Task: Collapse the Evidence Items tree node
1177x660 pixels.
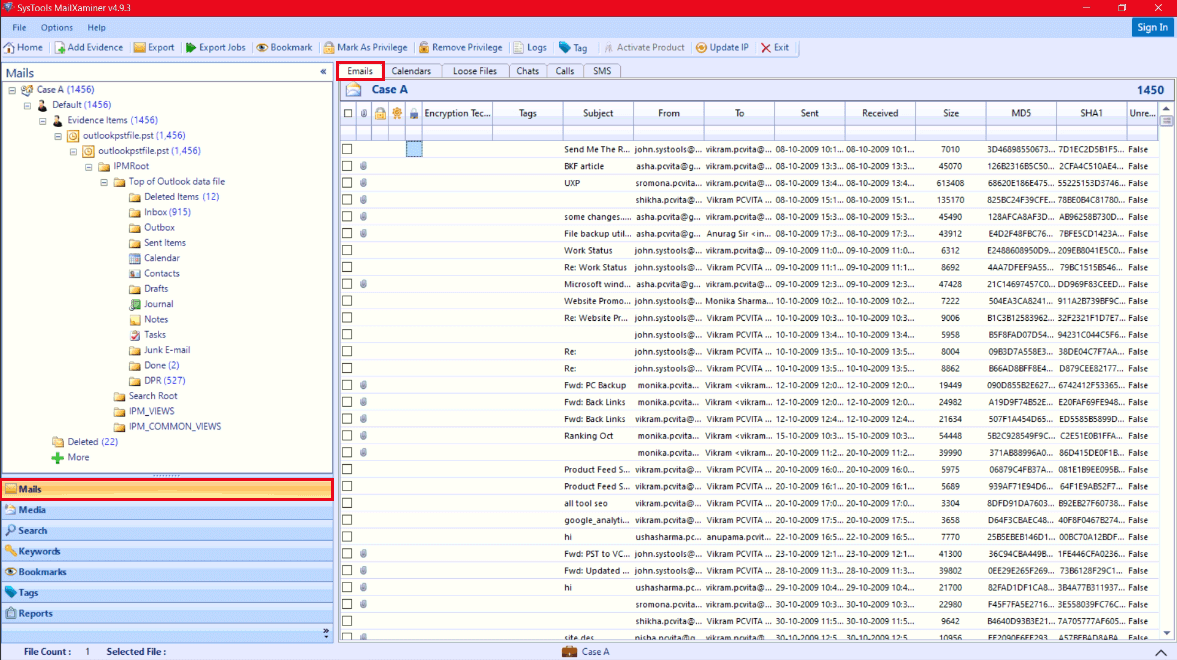Action: 42,119
